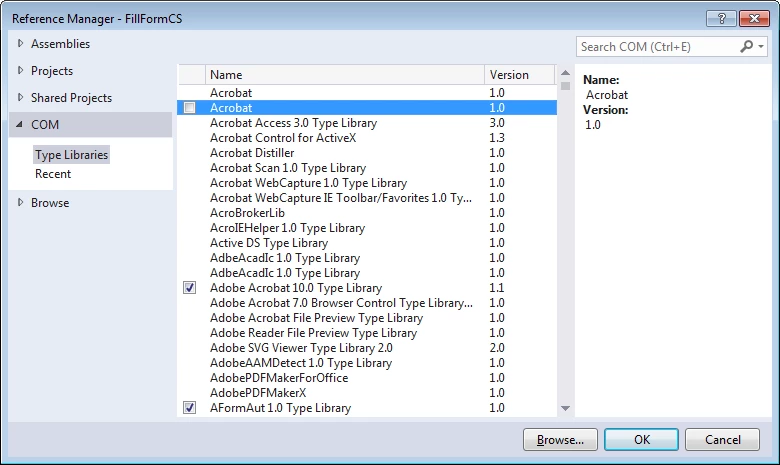Click version 1.3 cell of ActiveX row
Screen dimensions: 780x465
point(497,137)
